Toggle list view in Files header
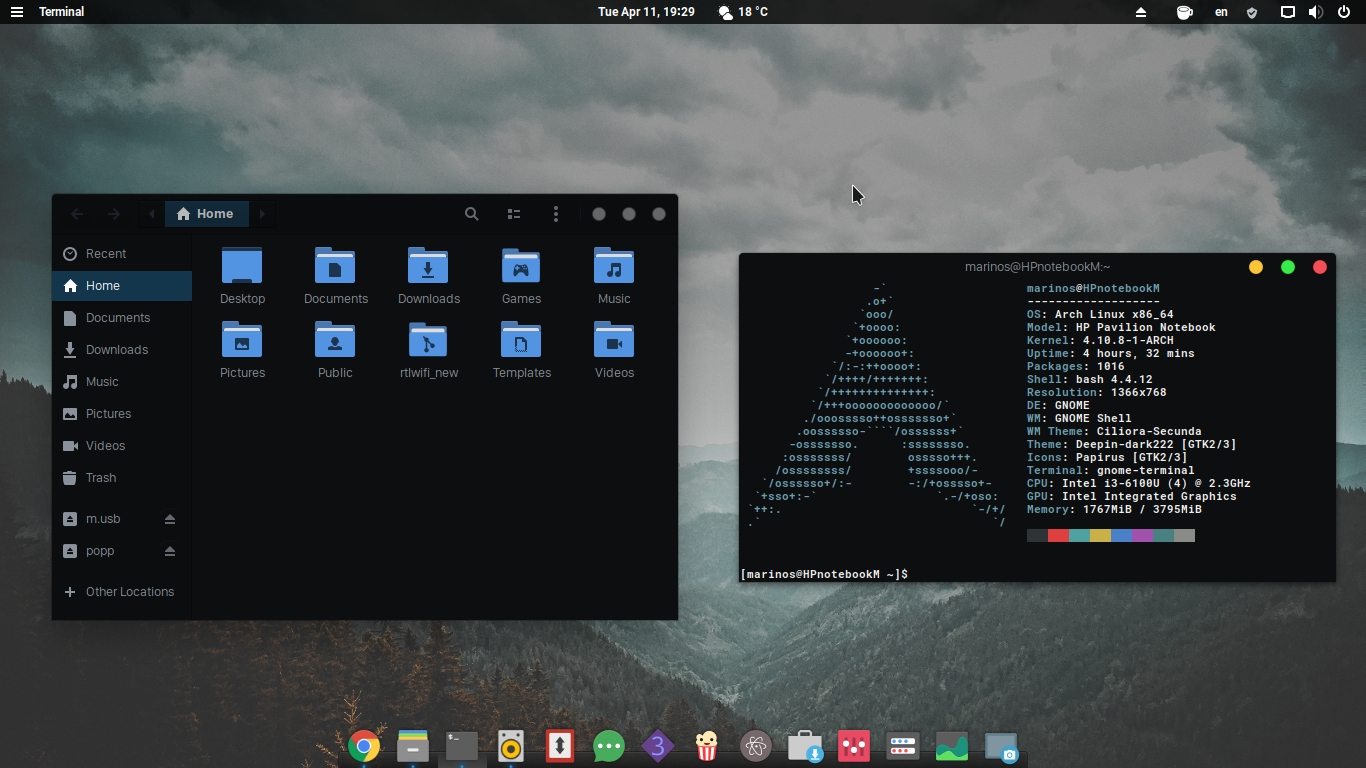The height and width of the screenshot is (768, 1366). (x=514, y=214)
